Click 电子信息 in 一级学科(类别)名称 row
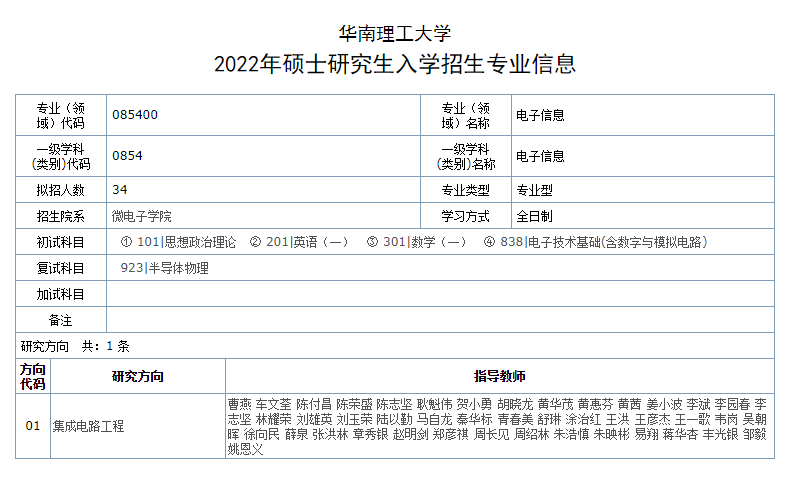The width and height of the screenshot is (792, 482). coord(540,156)
